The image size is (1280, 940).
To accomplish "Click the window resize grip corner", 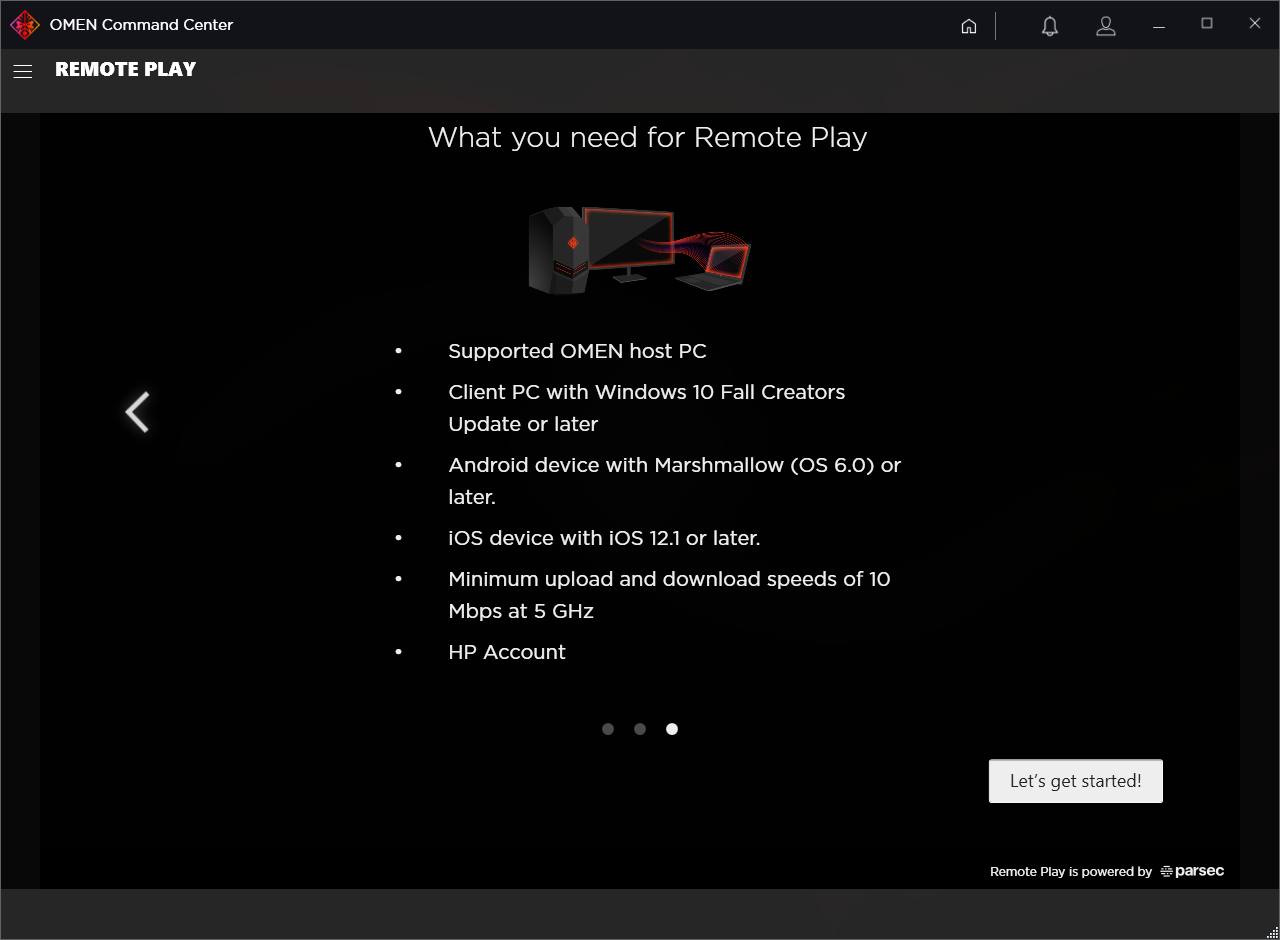I will pyautogui.click(x=1272, y=932).
